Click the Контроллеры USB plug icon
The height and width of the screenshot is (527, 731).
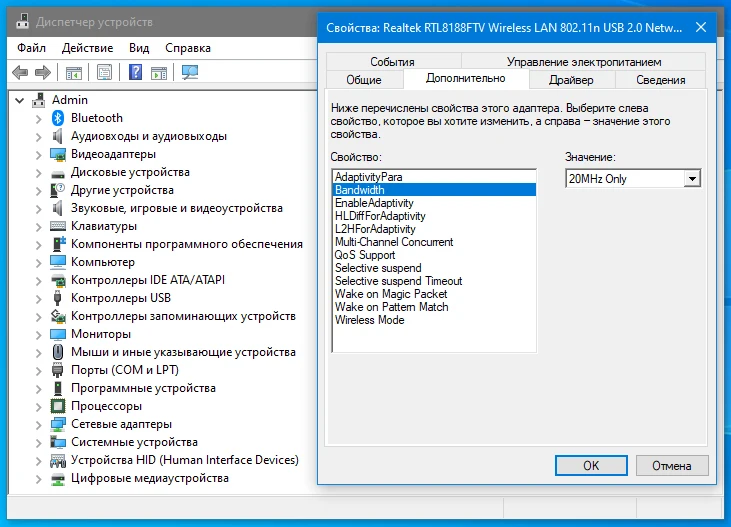[58, 298]
